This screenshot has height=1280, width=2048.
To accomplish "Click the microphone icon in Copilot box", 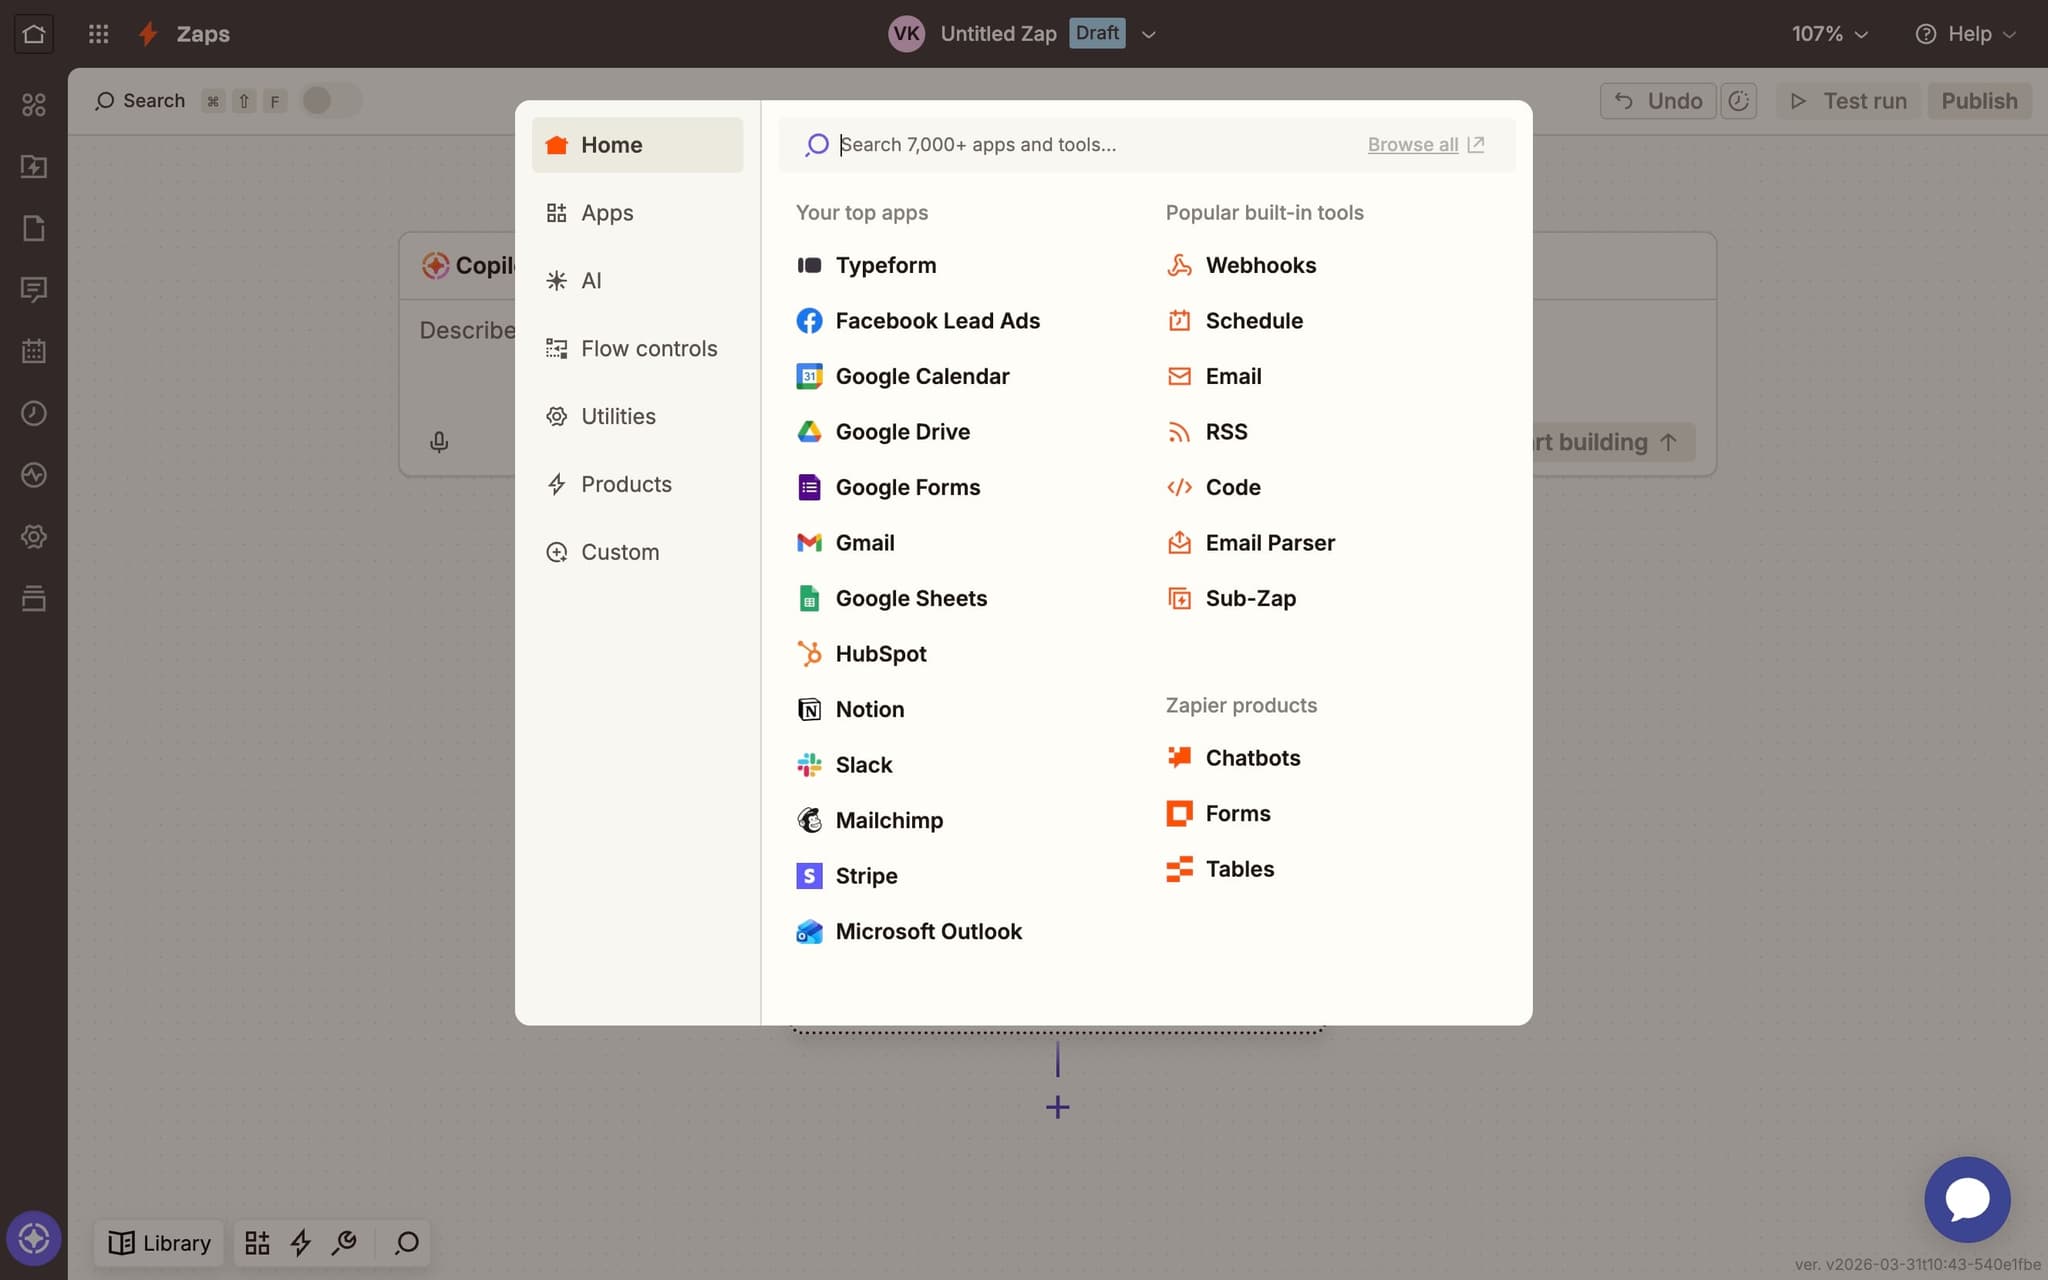I will [x=438, y=442].
